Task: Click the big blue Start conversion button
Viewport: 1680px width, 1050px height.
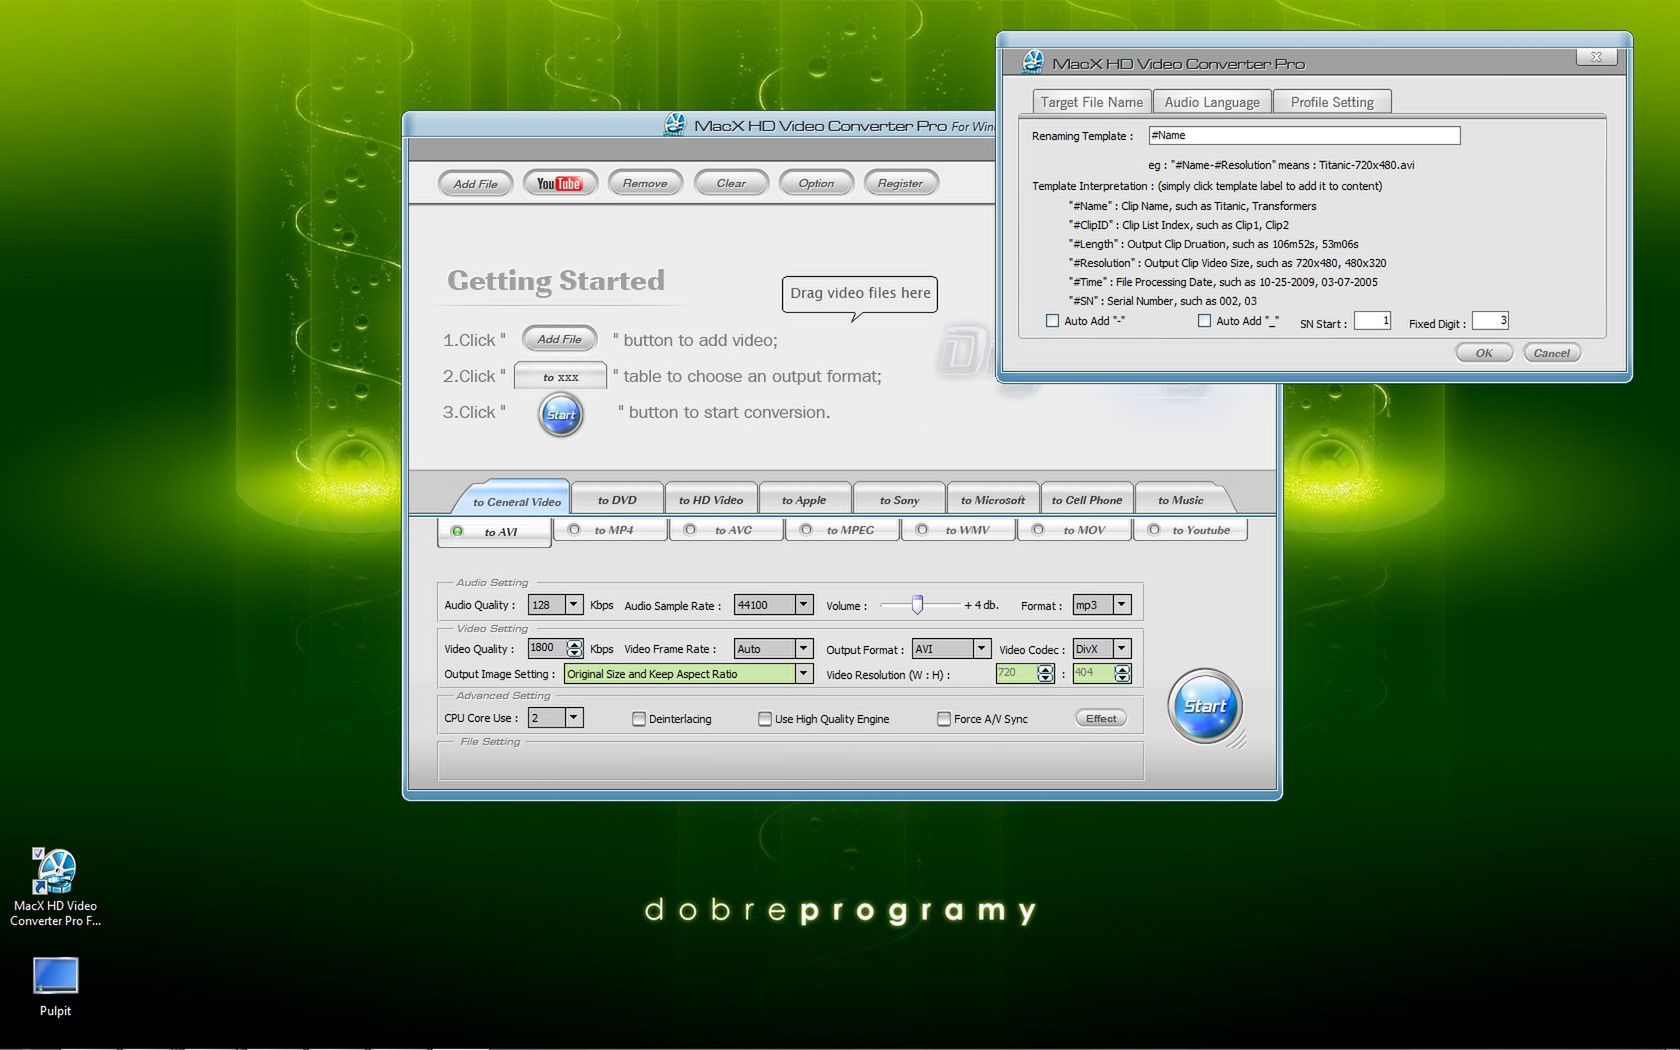Action: 1205,706
